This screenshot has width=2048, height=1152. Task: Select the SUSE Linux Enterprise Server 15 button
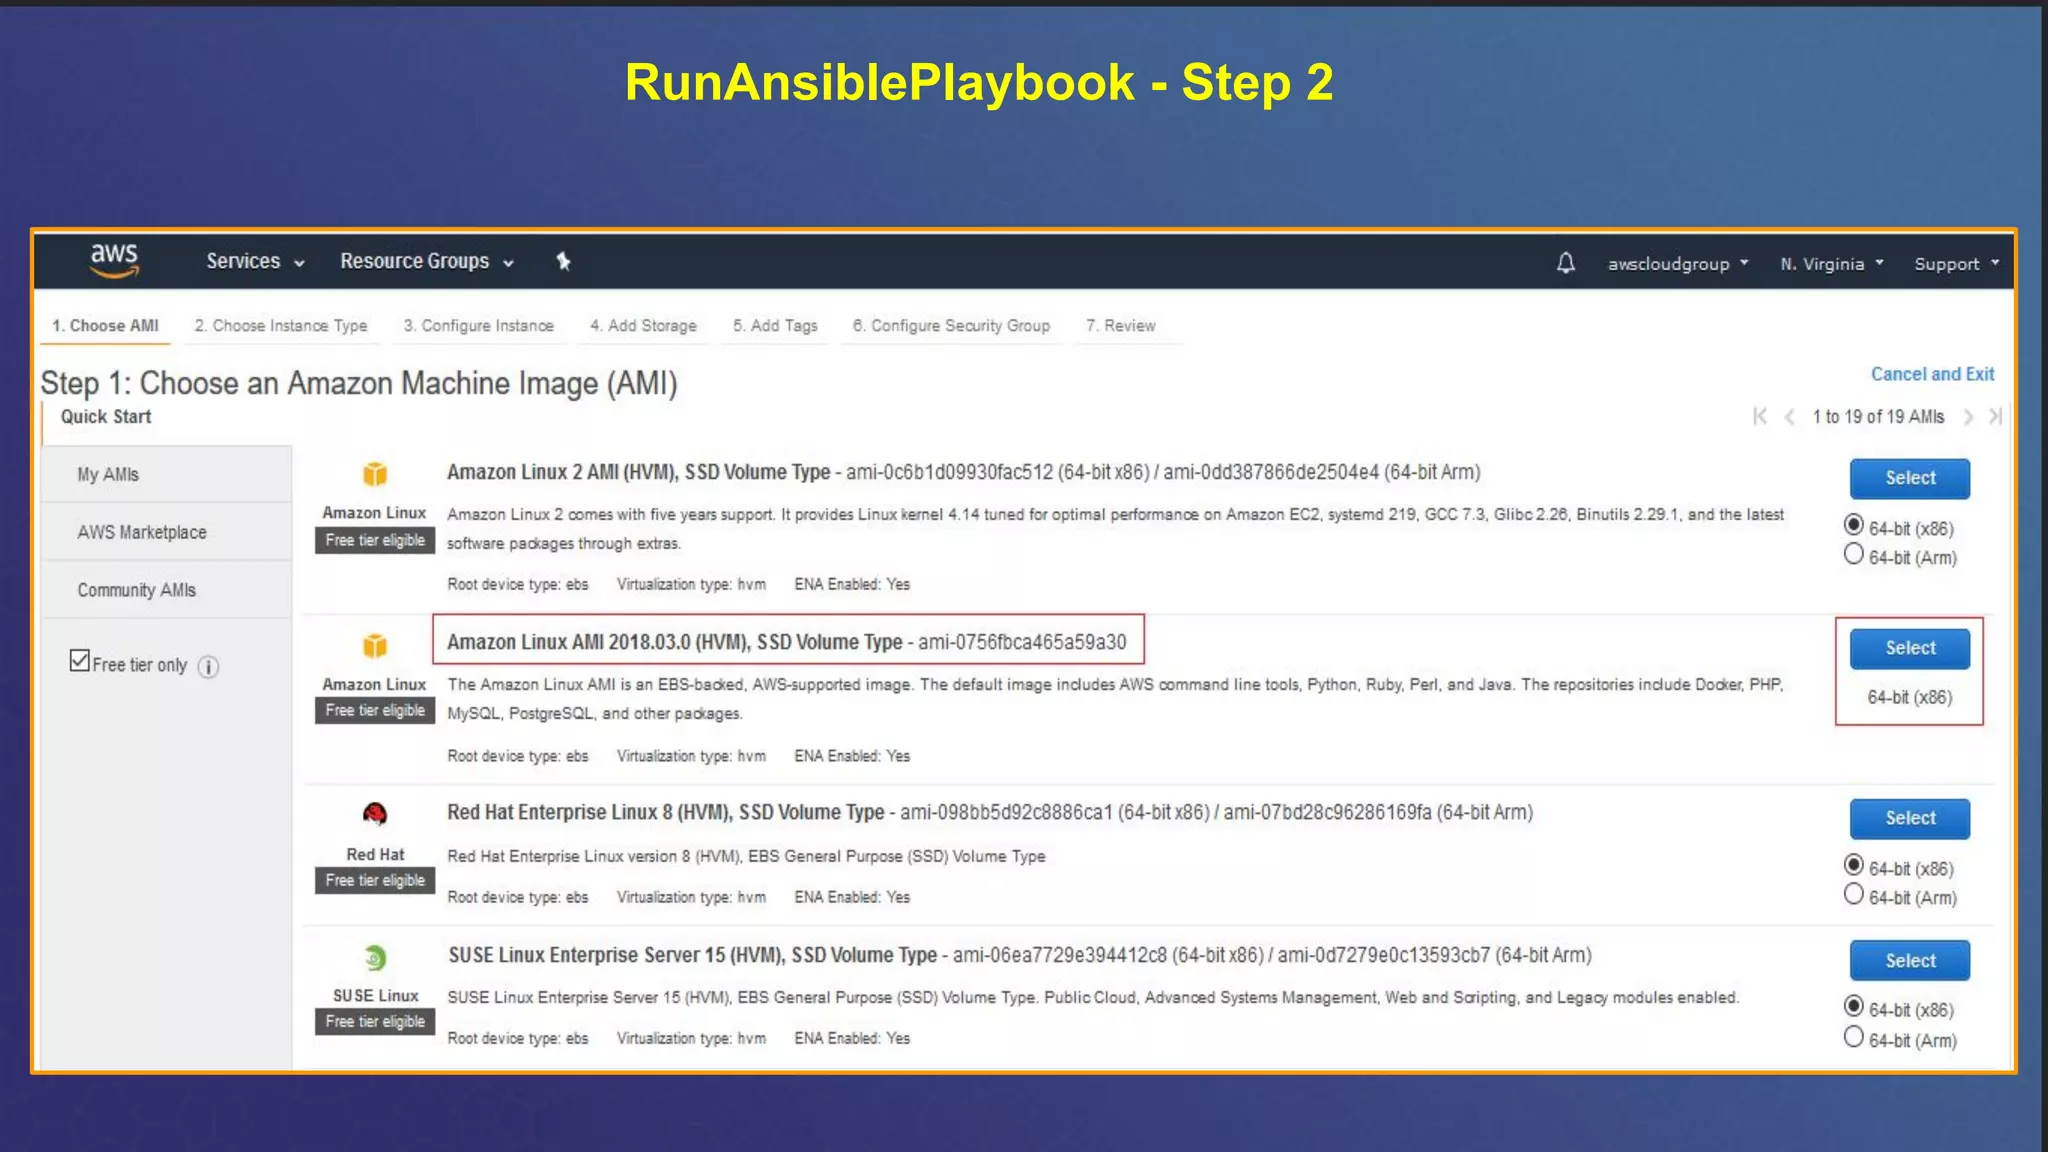(1910, 961)
